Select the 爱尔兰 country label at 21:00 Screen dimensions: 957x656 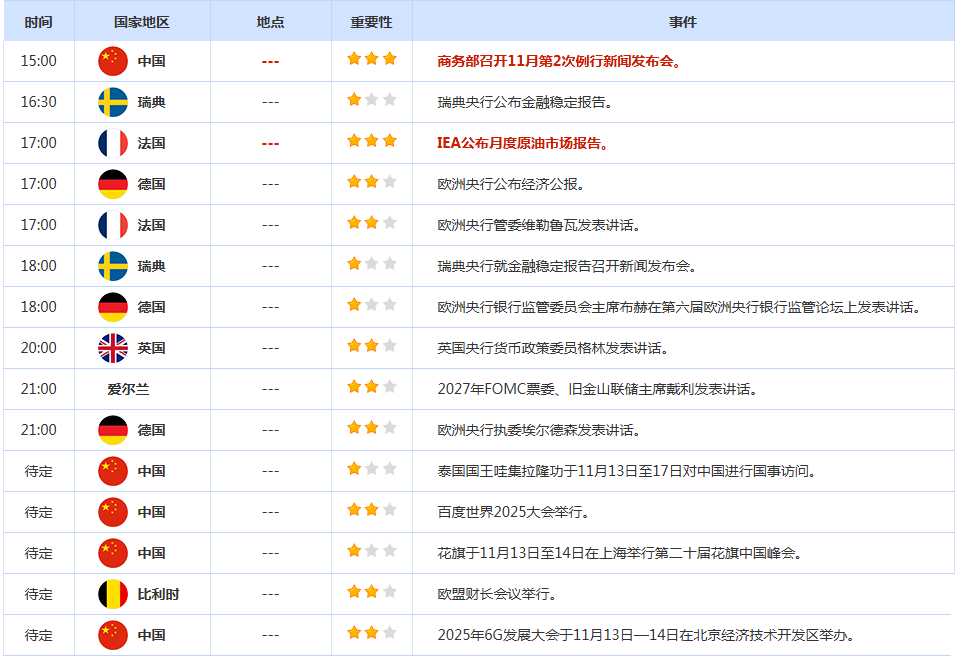(x=128, y=389)
